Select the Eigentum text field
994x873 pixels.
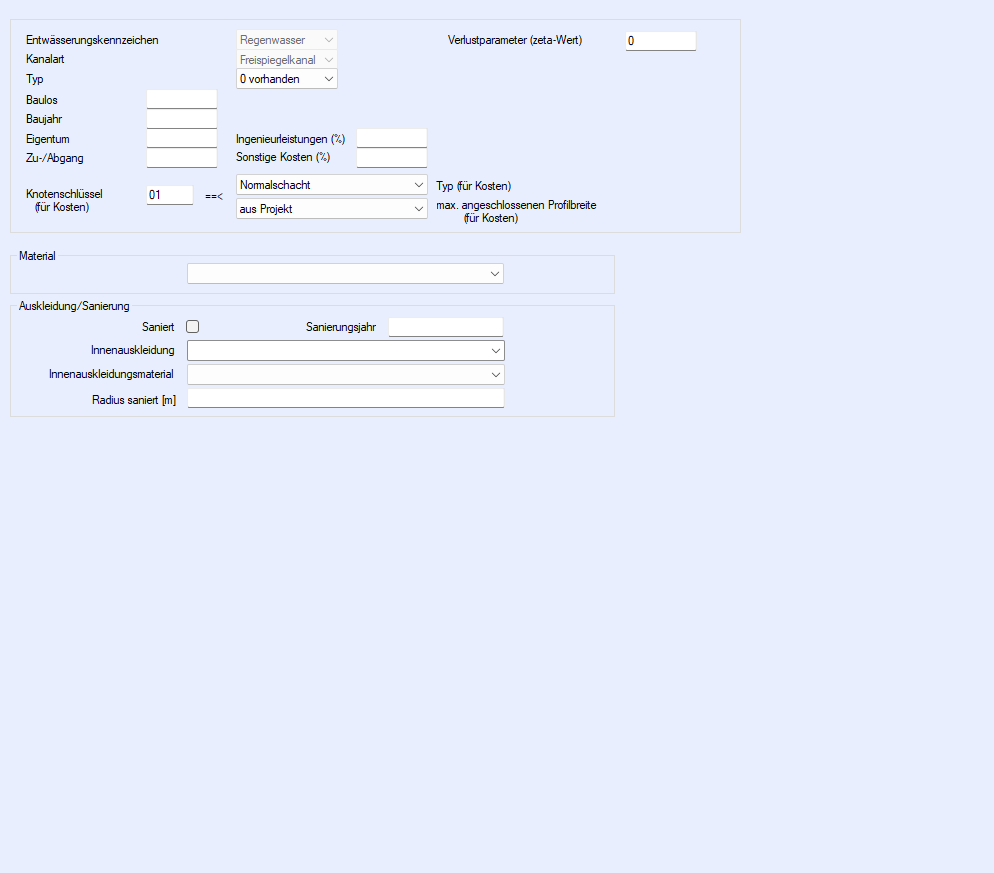(x=181, y=138)
